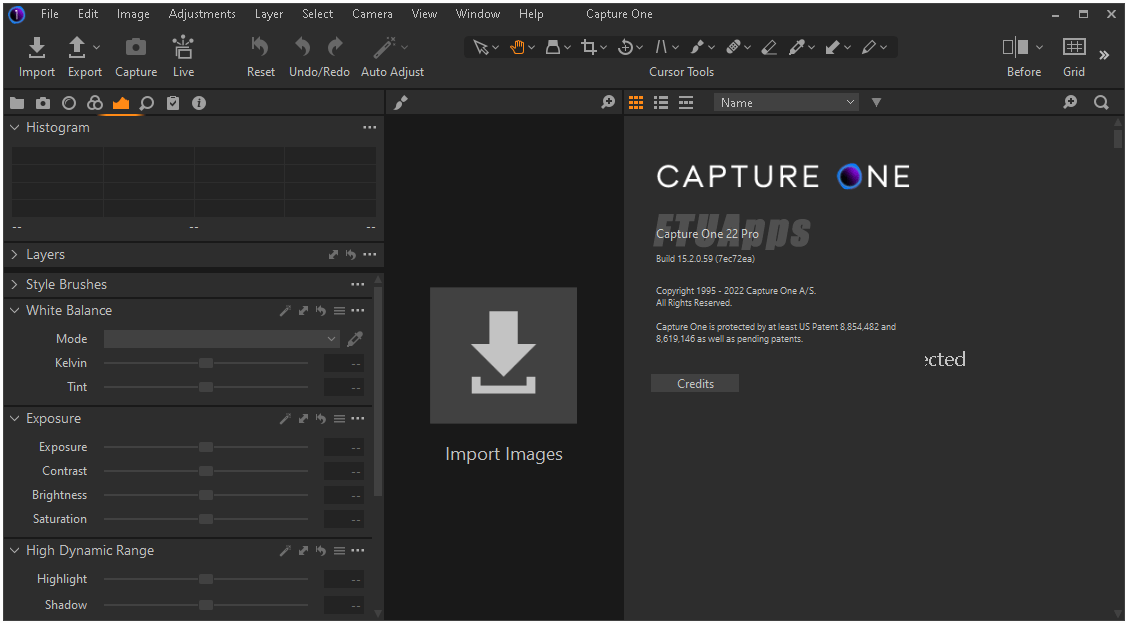Click the Reset adjustments icon
The width and height of the screenshot is (1126, 623).
(260, 57)
